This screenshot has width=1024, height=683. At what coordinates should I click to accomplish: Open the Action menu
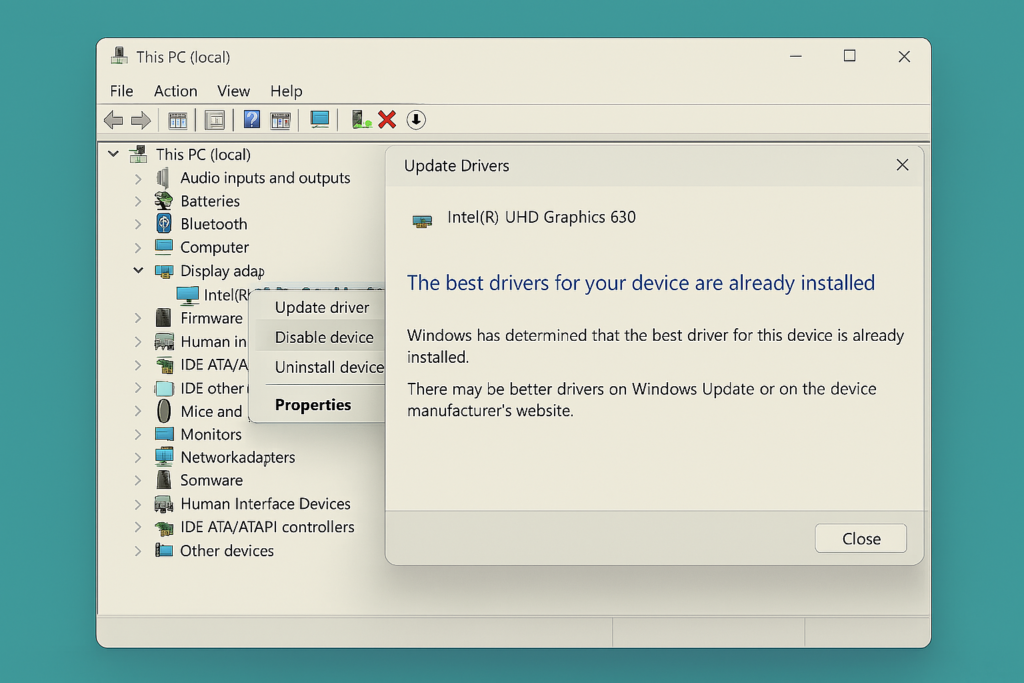pos(176,91)
